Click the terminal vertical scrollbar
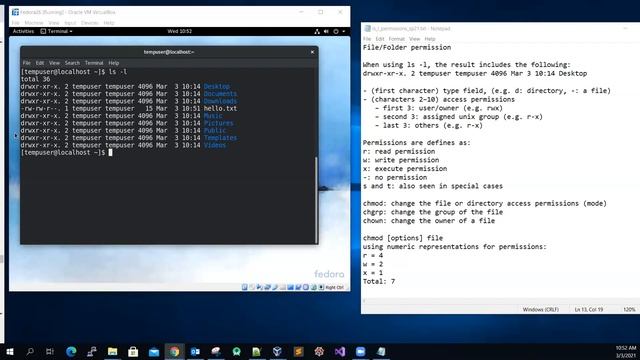Viewport: 640px width, 360px height. point(316,200)
